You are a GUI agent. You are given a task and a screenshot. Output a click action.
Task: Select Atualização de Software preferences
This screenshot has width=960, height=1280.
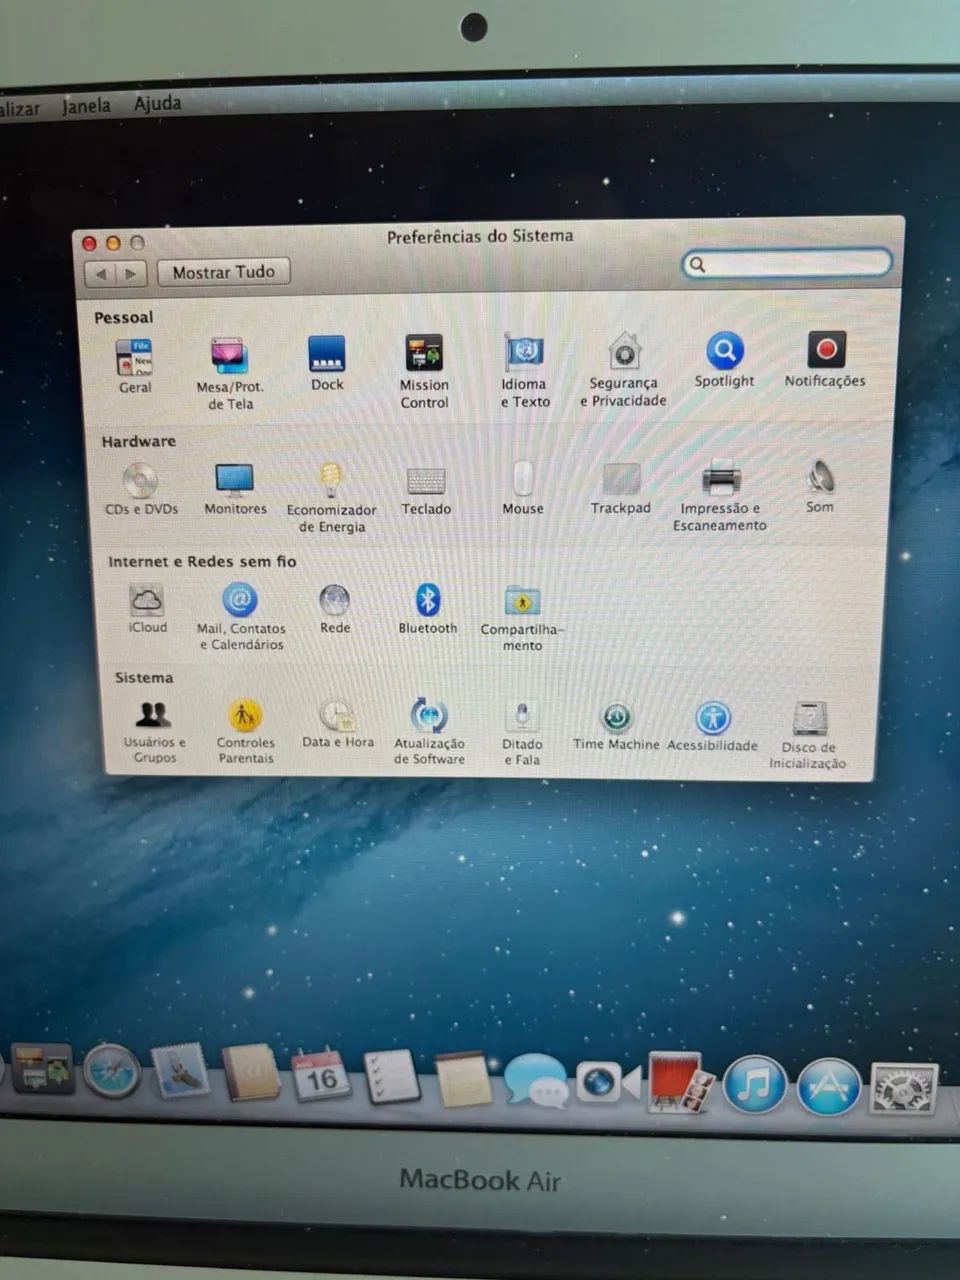pyautogui.click(x=428, y=716)
